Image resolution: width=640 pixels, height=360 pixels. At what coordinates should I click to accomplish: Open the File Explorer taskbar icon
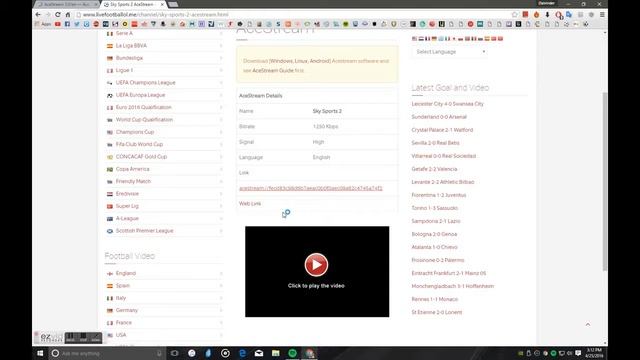pyautogui.click(x=276, y=353)
